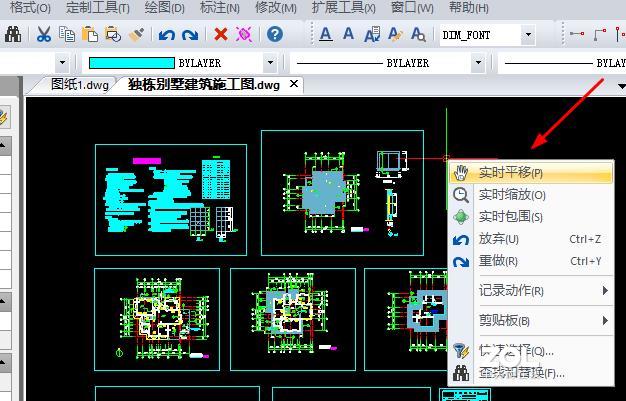This screenshot has width=626, height=401.
Task: Click the text style pencil icon
Action: click(395, 34)
